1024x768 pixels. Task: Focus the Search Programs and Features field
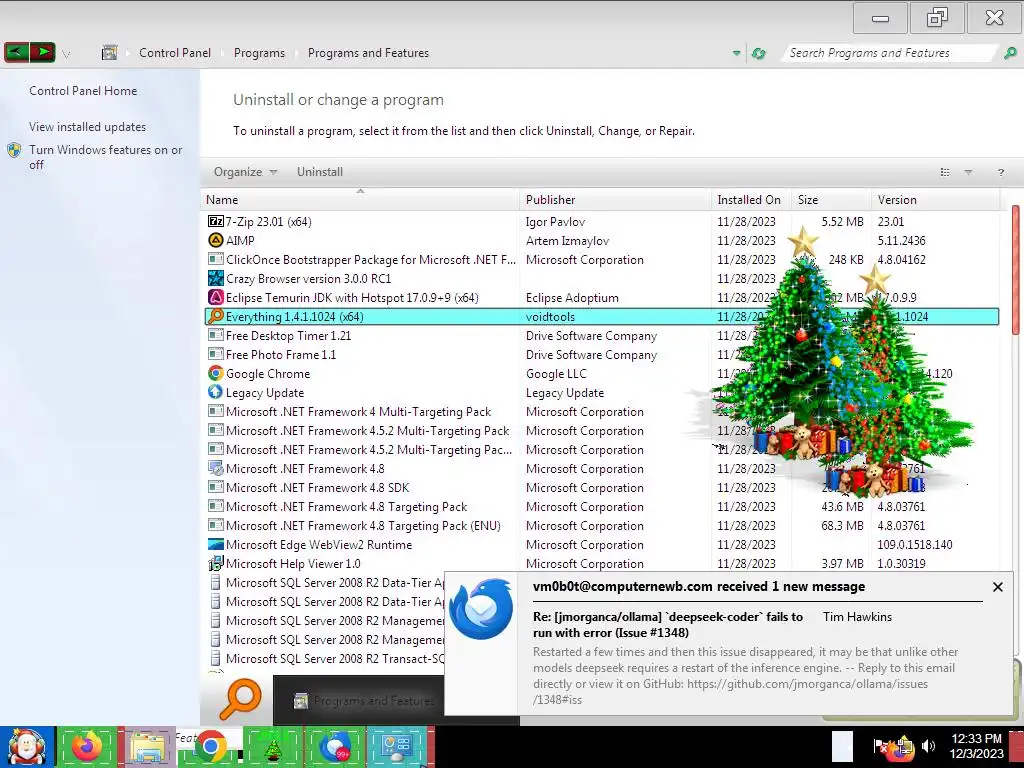click(x=889, y=53)
